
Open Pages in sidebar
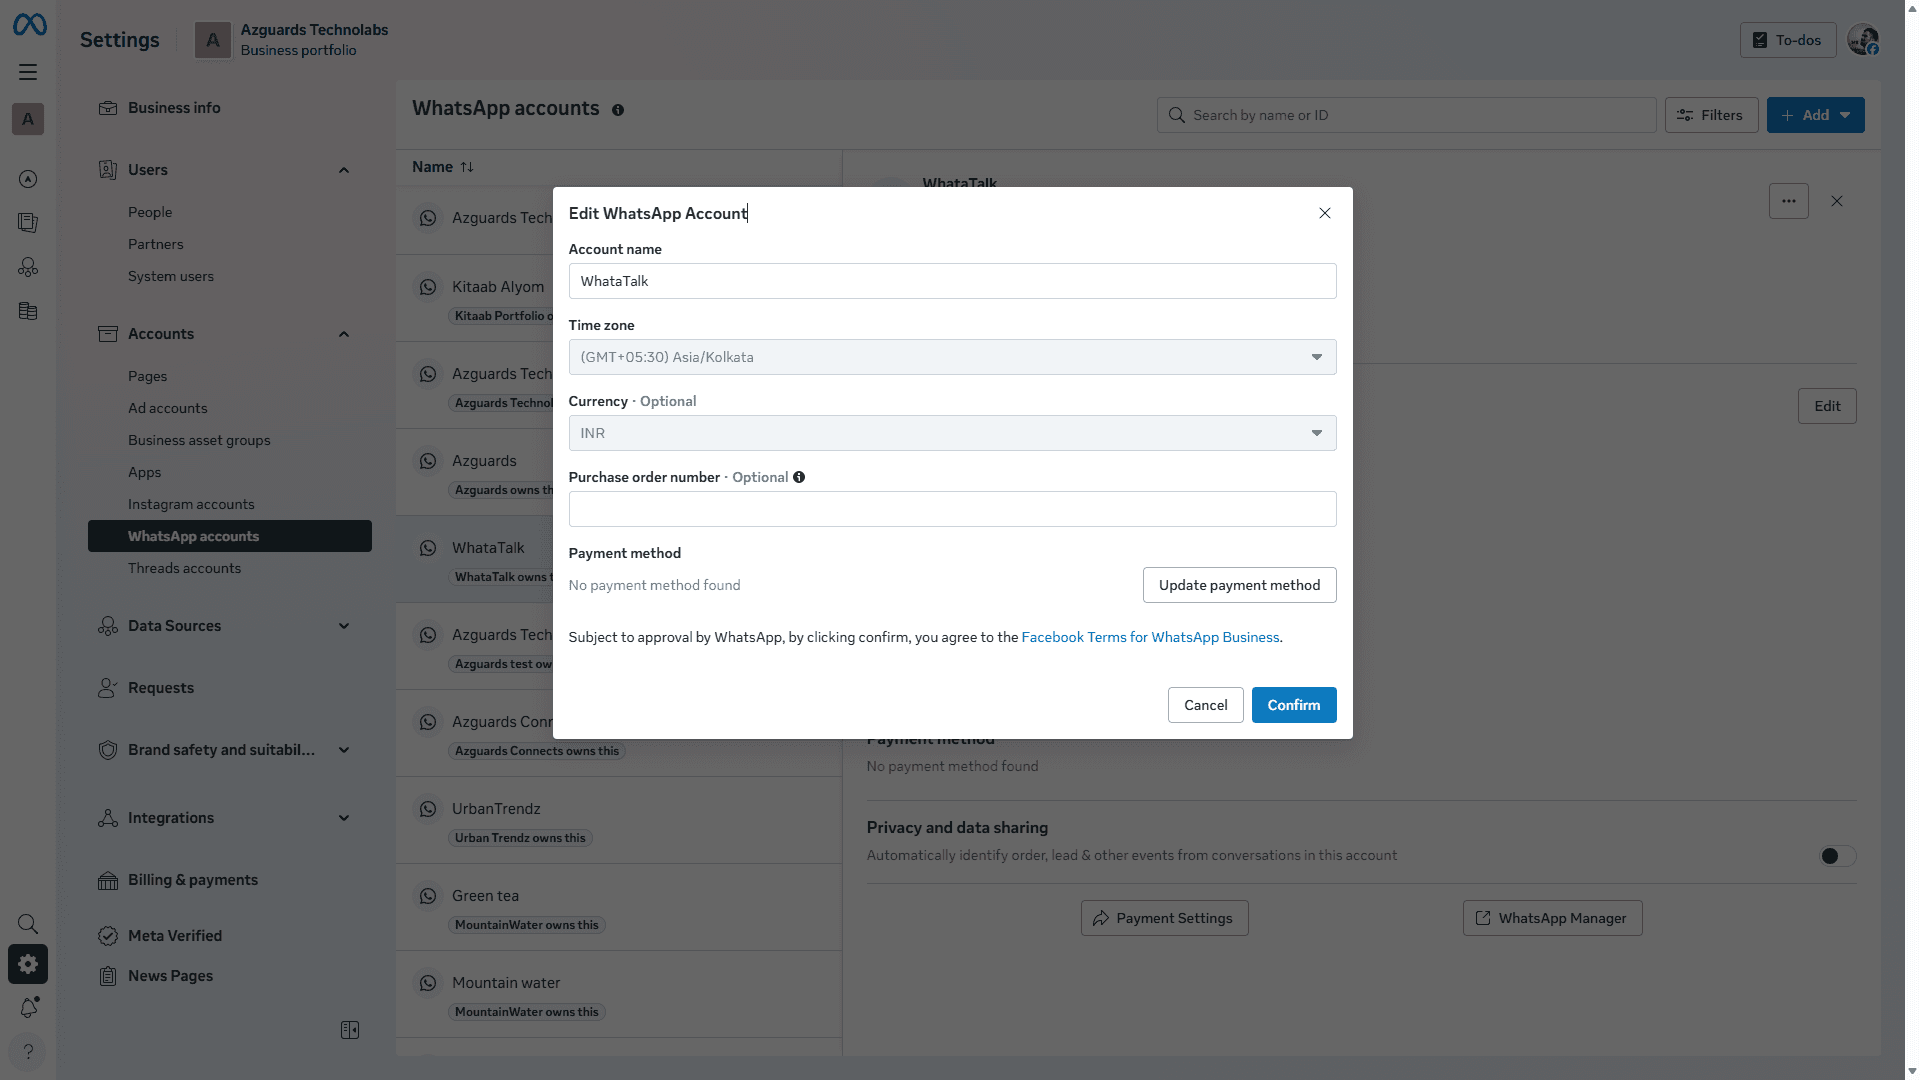[x=148, y=376]
